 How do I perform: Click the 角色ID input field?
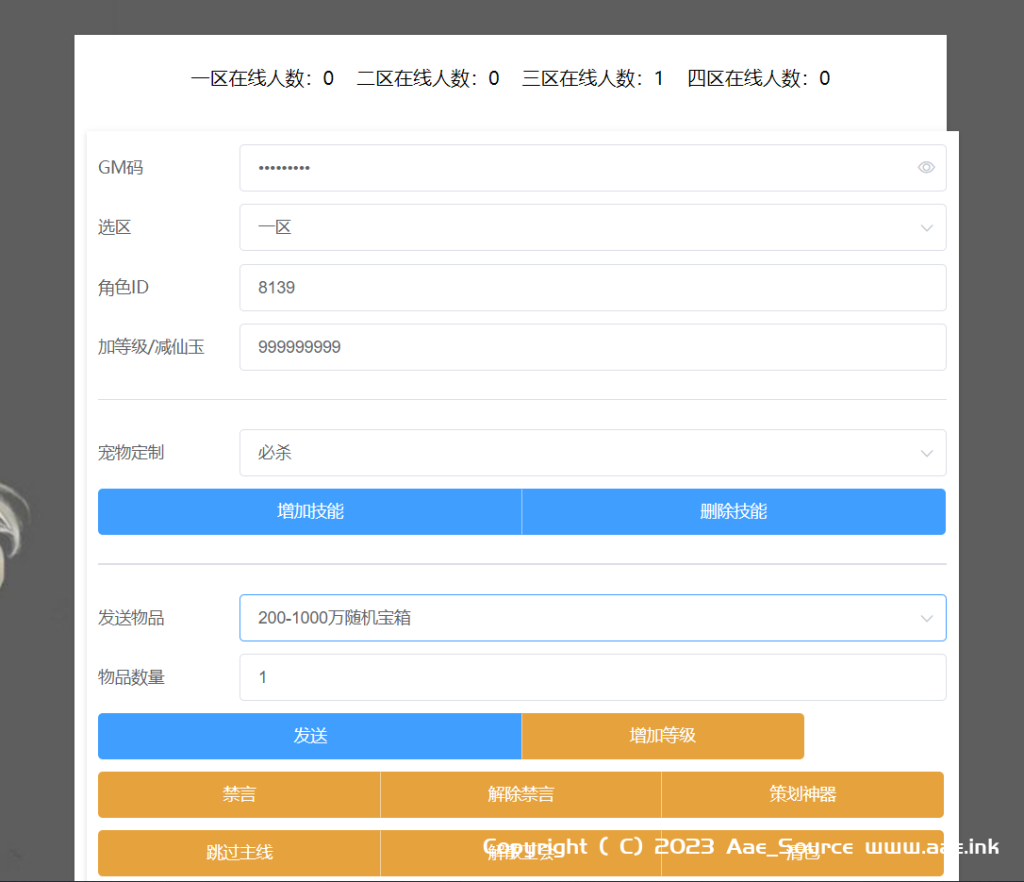[x=592, y=288]
